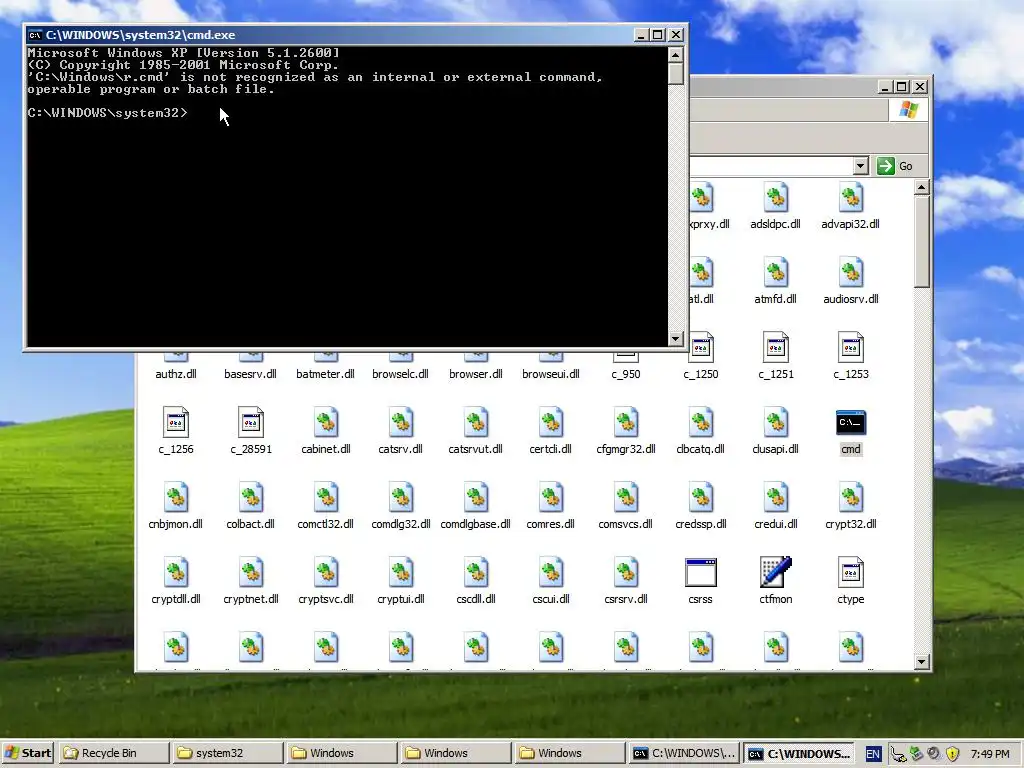Select the crypt32.dll file icon
The width and height of the screenshot is (1024, 768).
coord(850,498)
